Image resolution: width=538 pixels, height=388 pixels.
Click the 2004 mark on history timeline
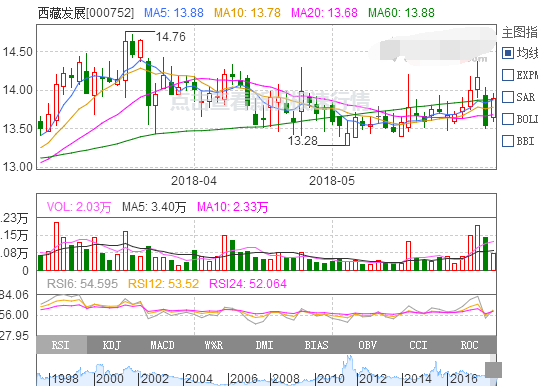(198, 379)
